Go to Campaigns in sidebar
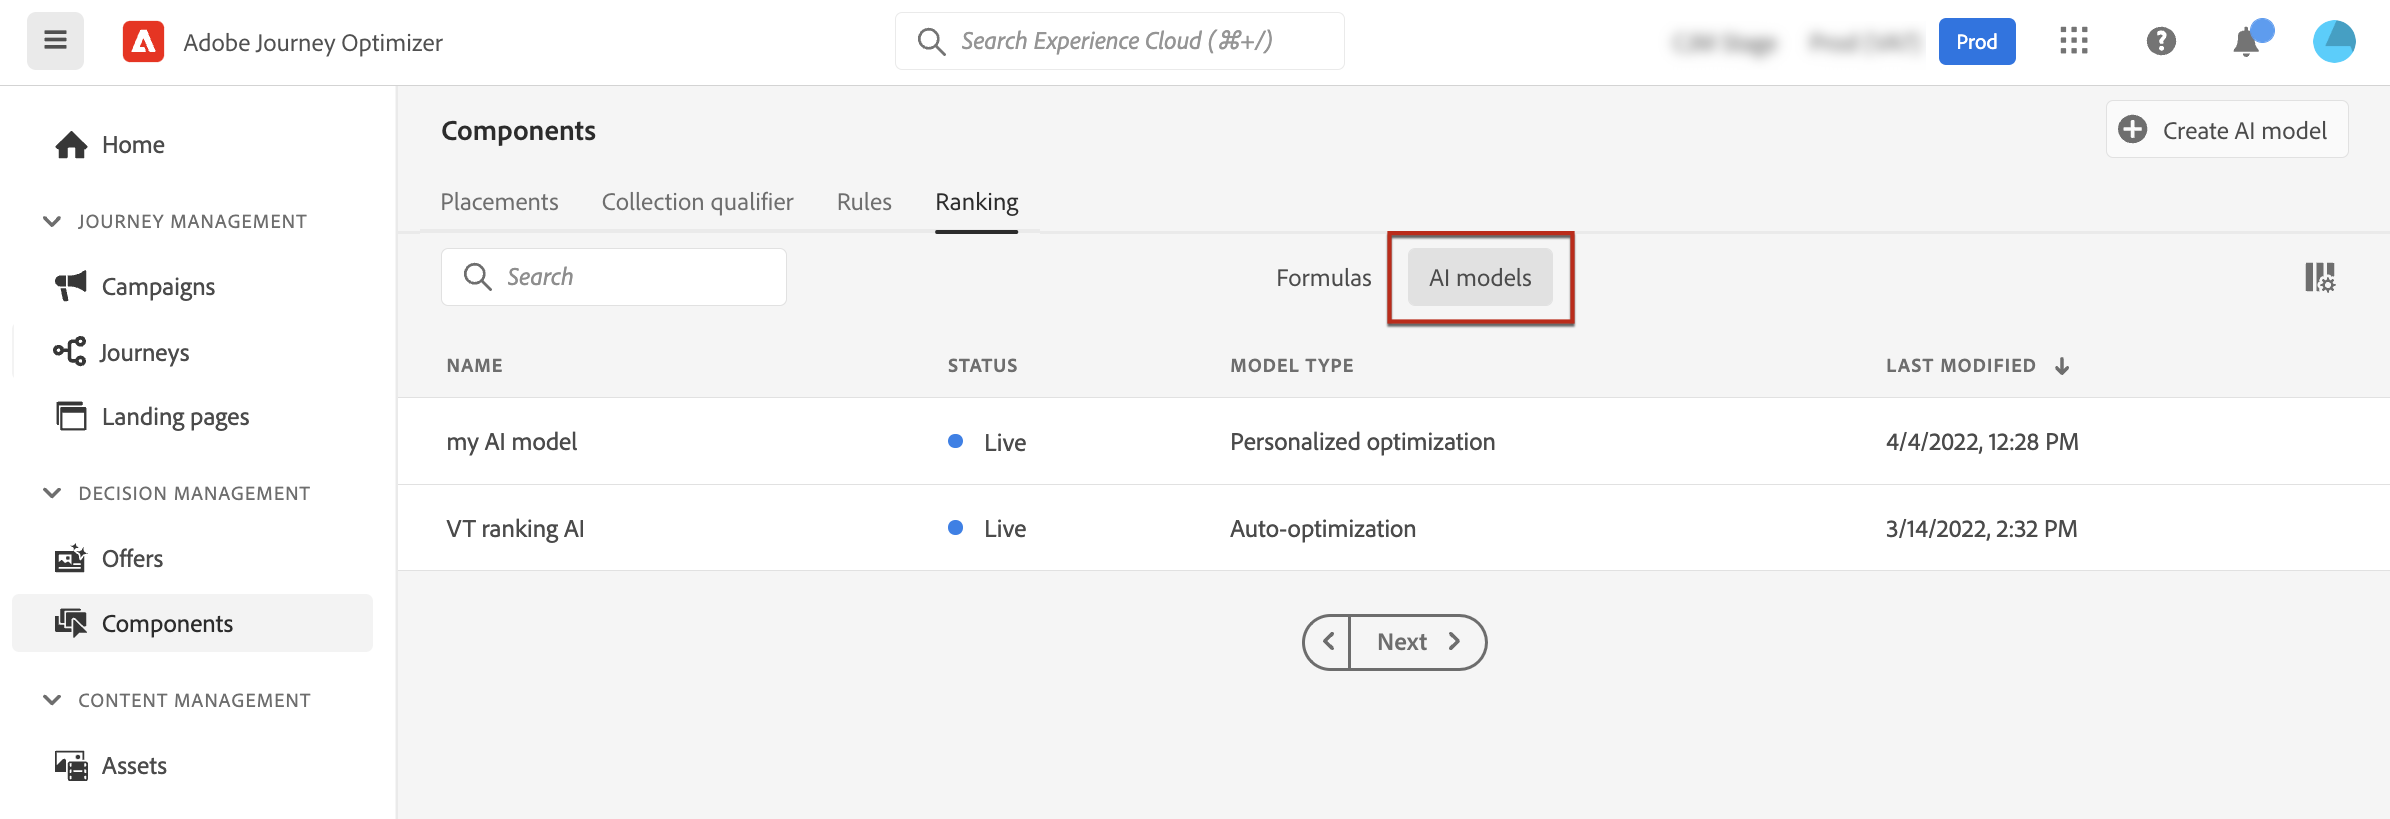The height and width of the screenshot is (819, 2390). (x=158, y=287)
